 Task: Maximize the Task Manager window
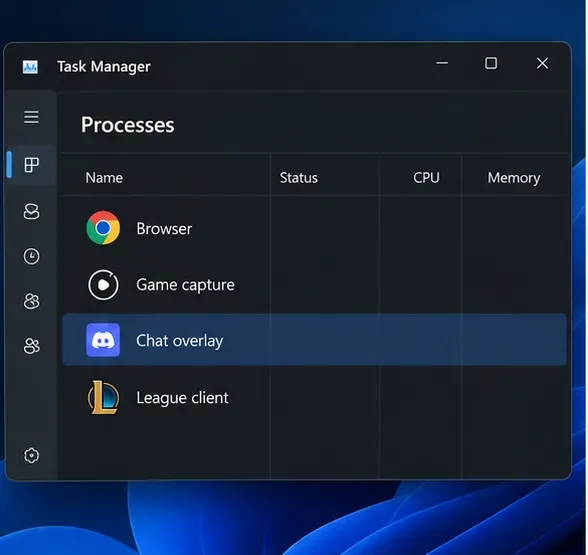click(x=491, y=63)
